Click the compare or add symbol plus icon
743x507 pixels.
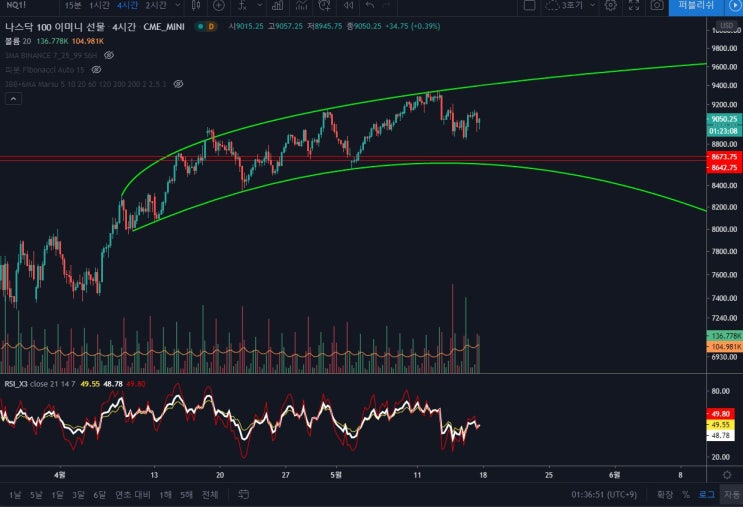[x=218, y=5]
